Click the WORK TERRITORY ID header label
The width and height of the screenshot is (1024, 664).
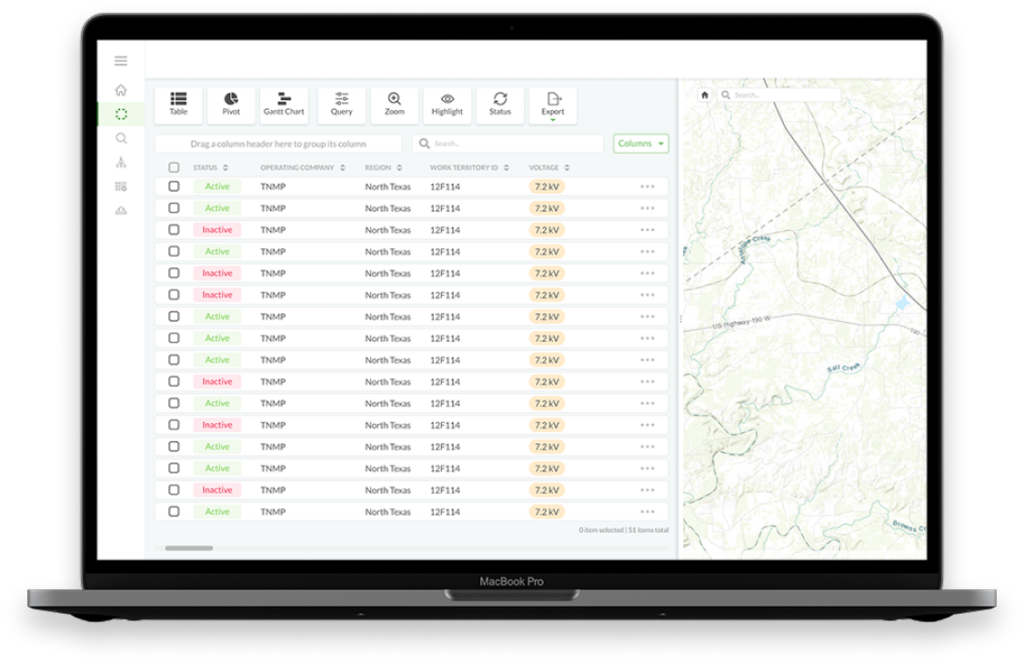(464, 168)
